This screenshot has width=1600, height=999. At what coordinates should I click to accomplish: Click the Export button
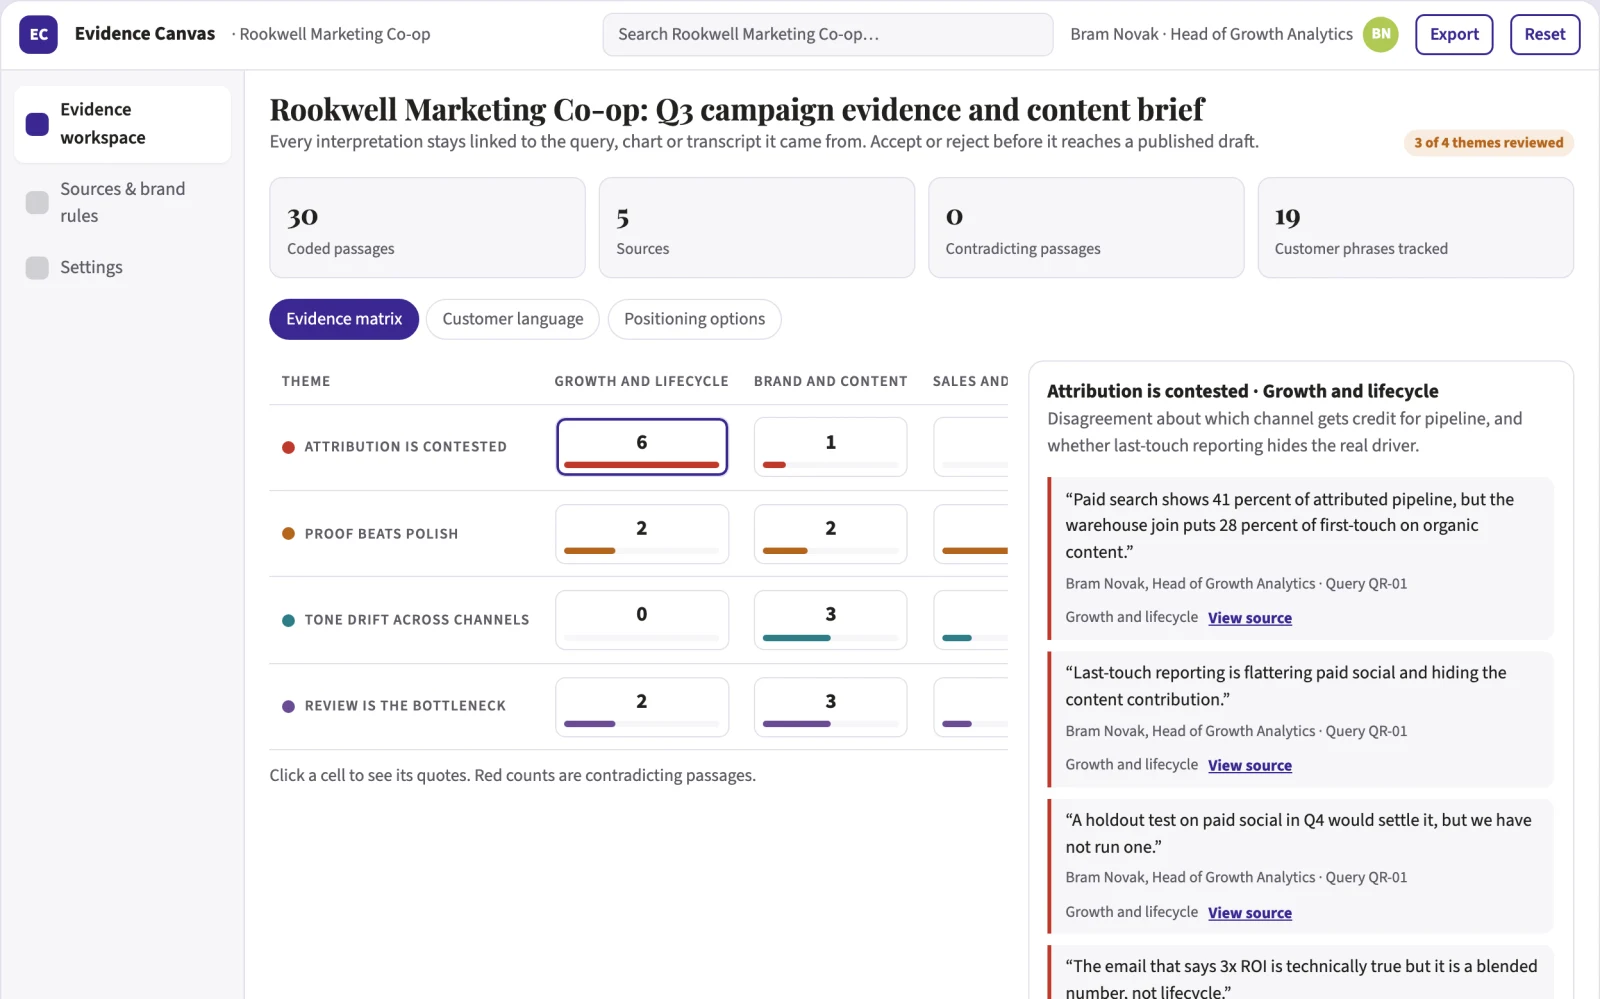(1454, 34)
